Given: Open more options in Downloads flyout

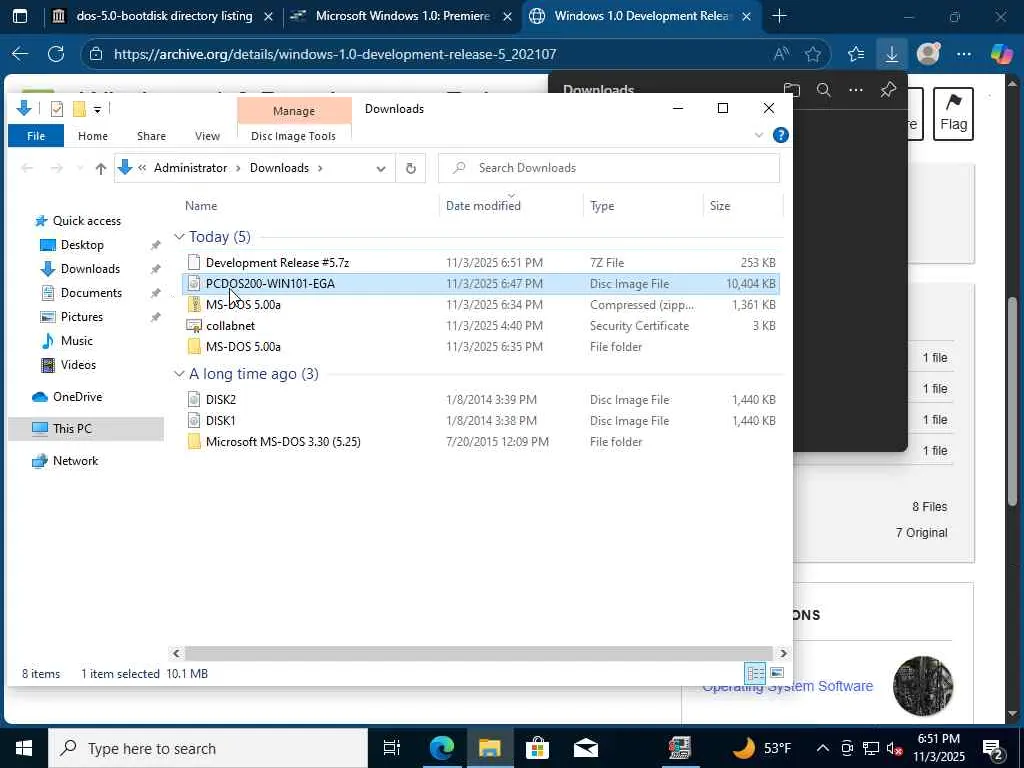Looking at the screenshot, I should pyautogui.click(x=856, y=90).
